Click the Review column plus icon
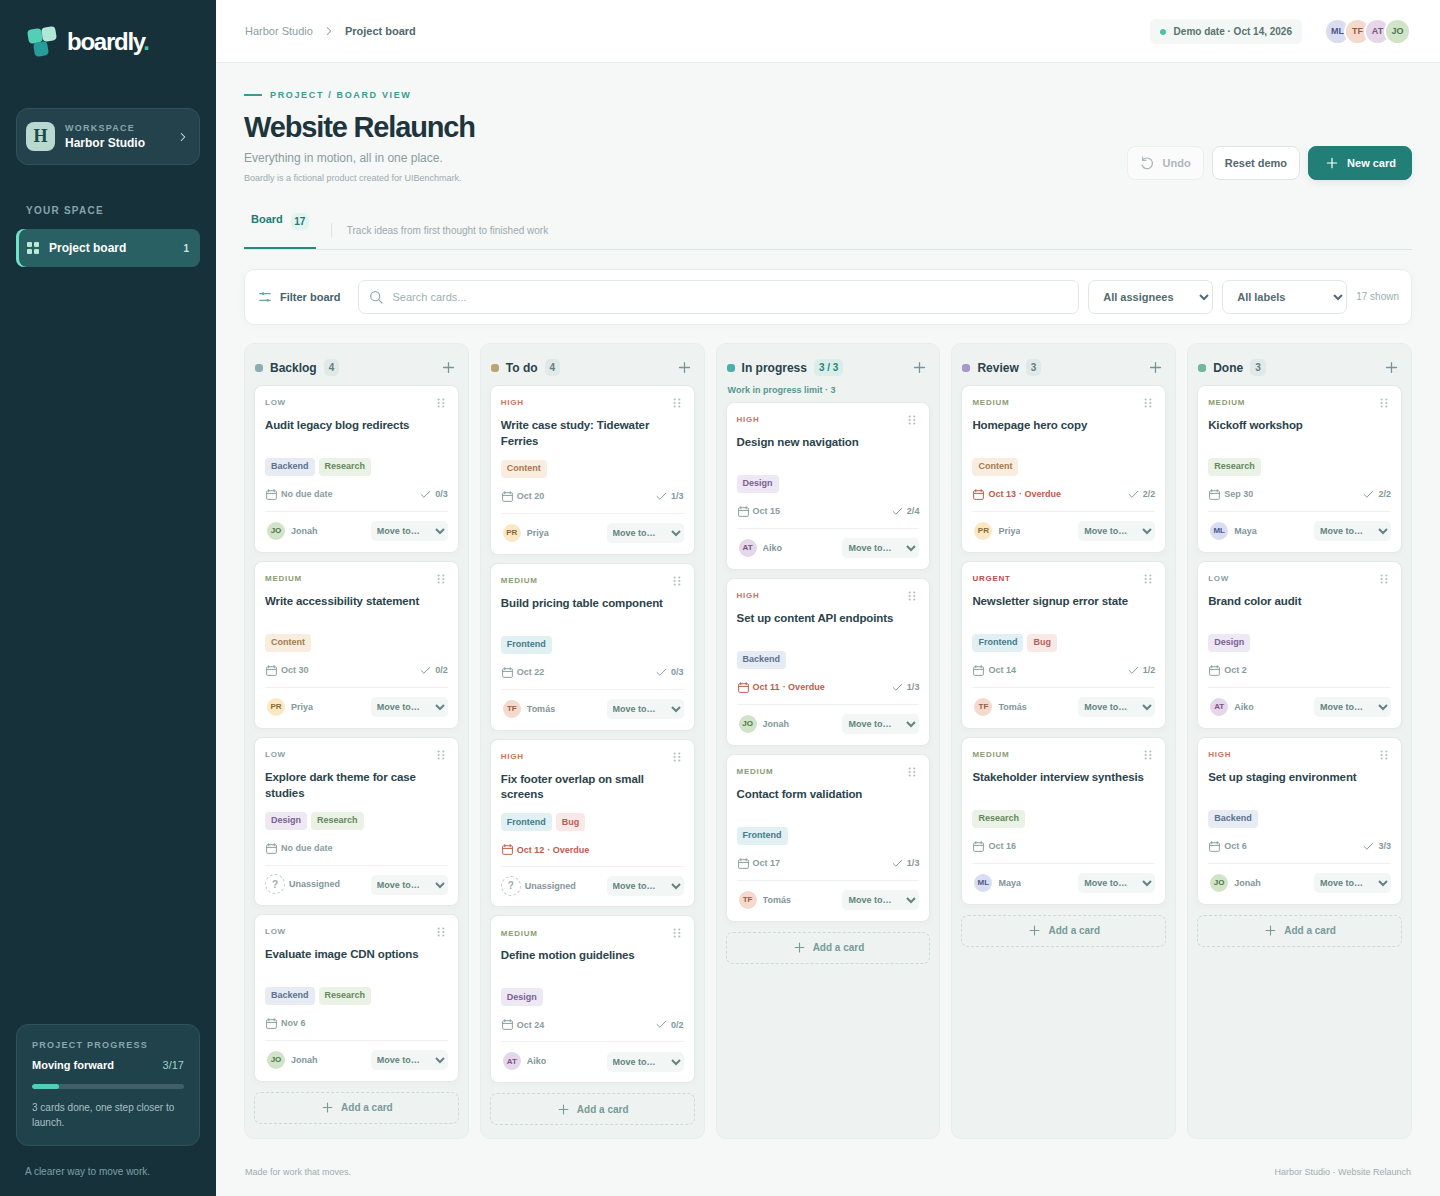This screenshot has height=1196, width=1440. coord(1155,368)
